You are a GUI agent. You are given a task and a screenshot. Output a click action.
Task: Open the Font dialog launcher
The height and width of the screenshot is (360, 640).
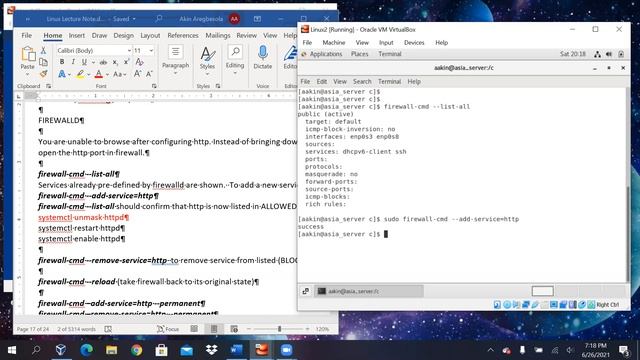[x=154, y=86]
